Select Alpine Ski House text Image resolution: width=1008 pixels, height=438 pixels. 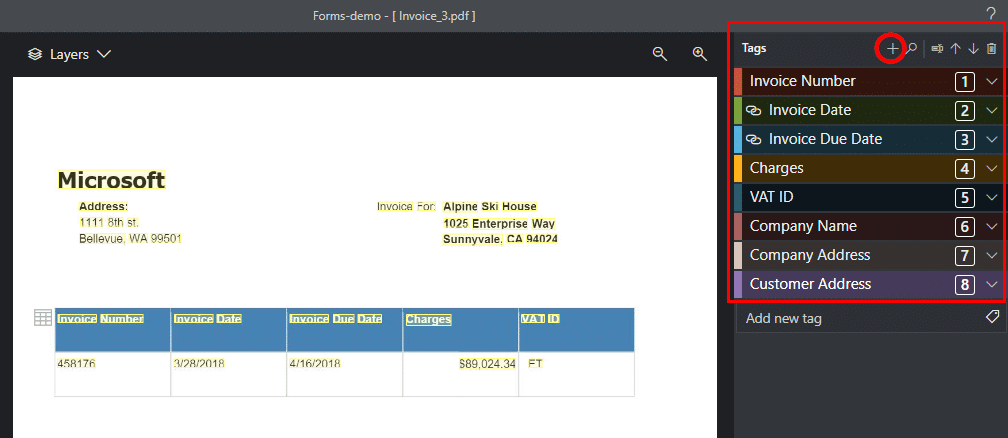coord(490,206)
